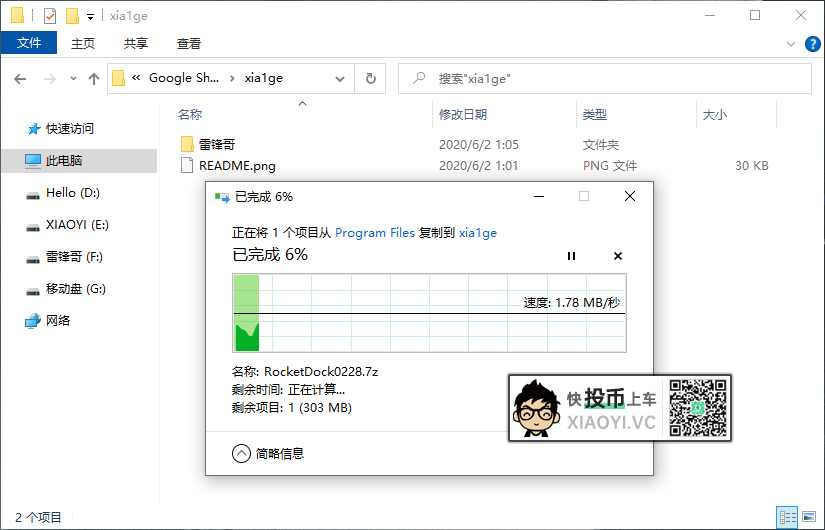
Task: Click the README.png file icon
Action: 187,165
